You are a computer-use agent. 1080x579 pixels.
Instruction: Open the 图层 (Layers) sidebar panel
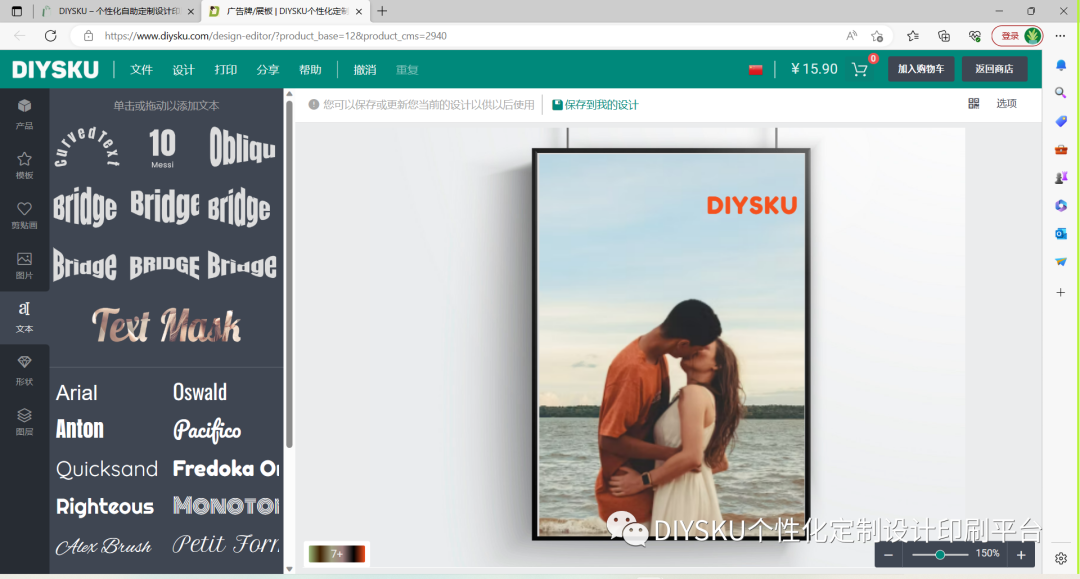click(24, 421)
